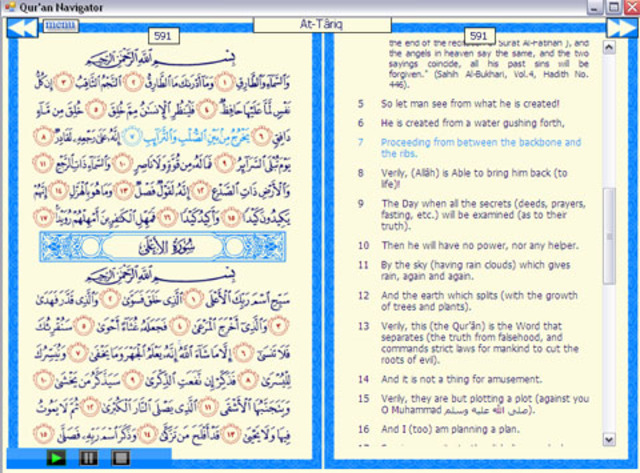Click the translation scrollbar thumb
The width and height of the screenshot is (640, 473).
point(609,235)
